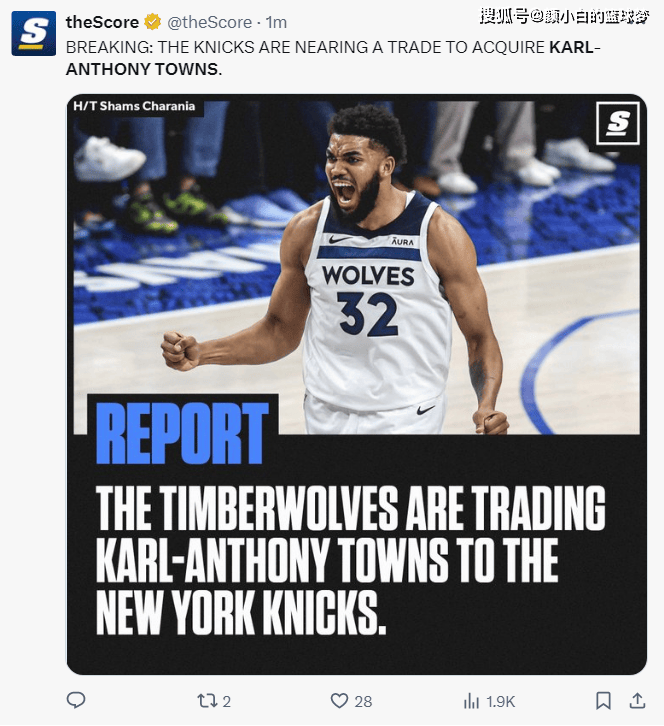Click the 1.9K views count
This screenshot has height=726, width=664.
pos(501,701)
